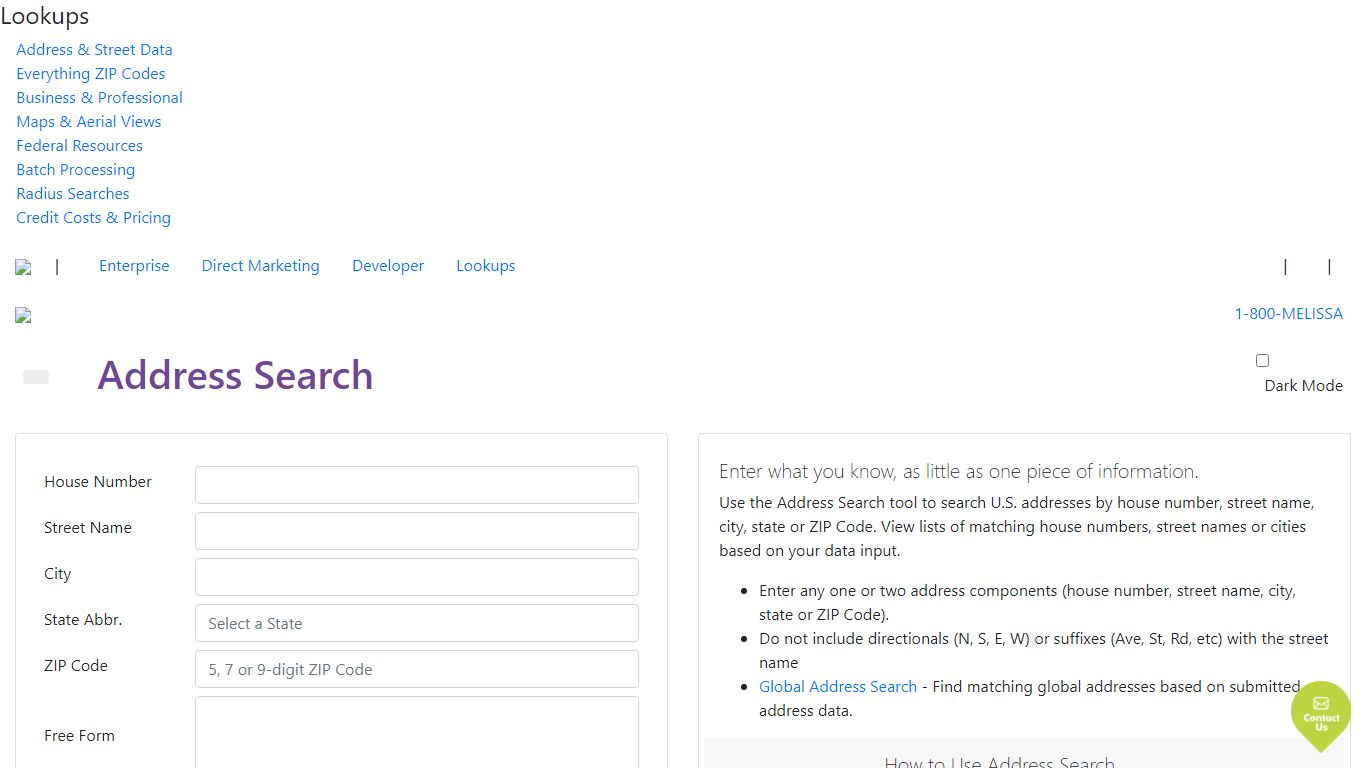Call link 1-800-MELISSA
This screenshot has height=768, width=1366.
pyautogui.click(x=1288, y=313)
